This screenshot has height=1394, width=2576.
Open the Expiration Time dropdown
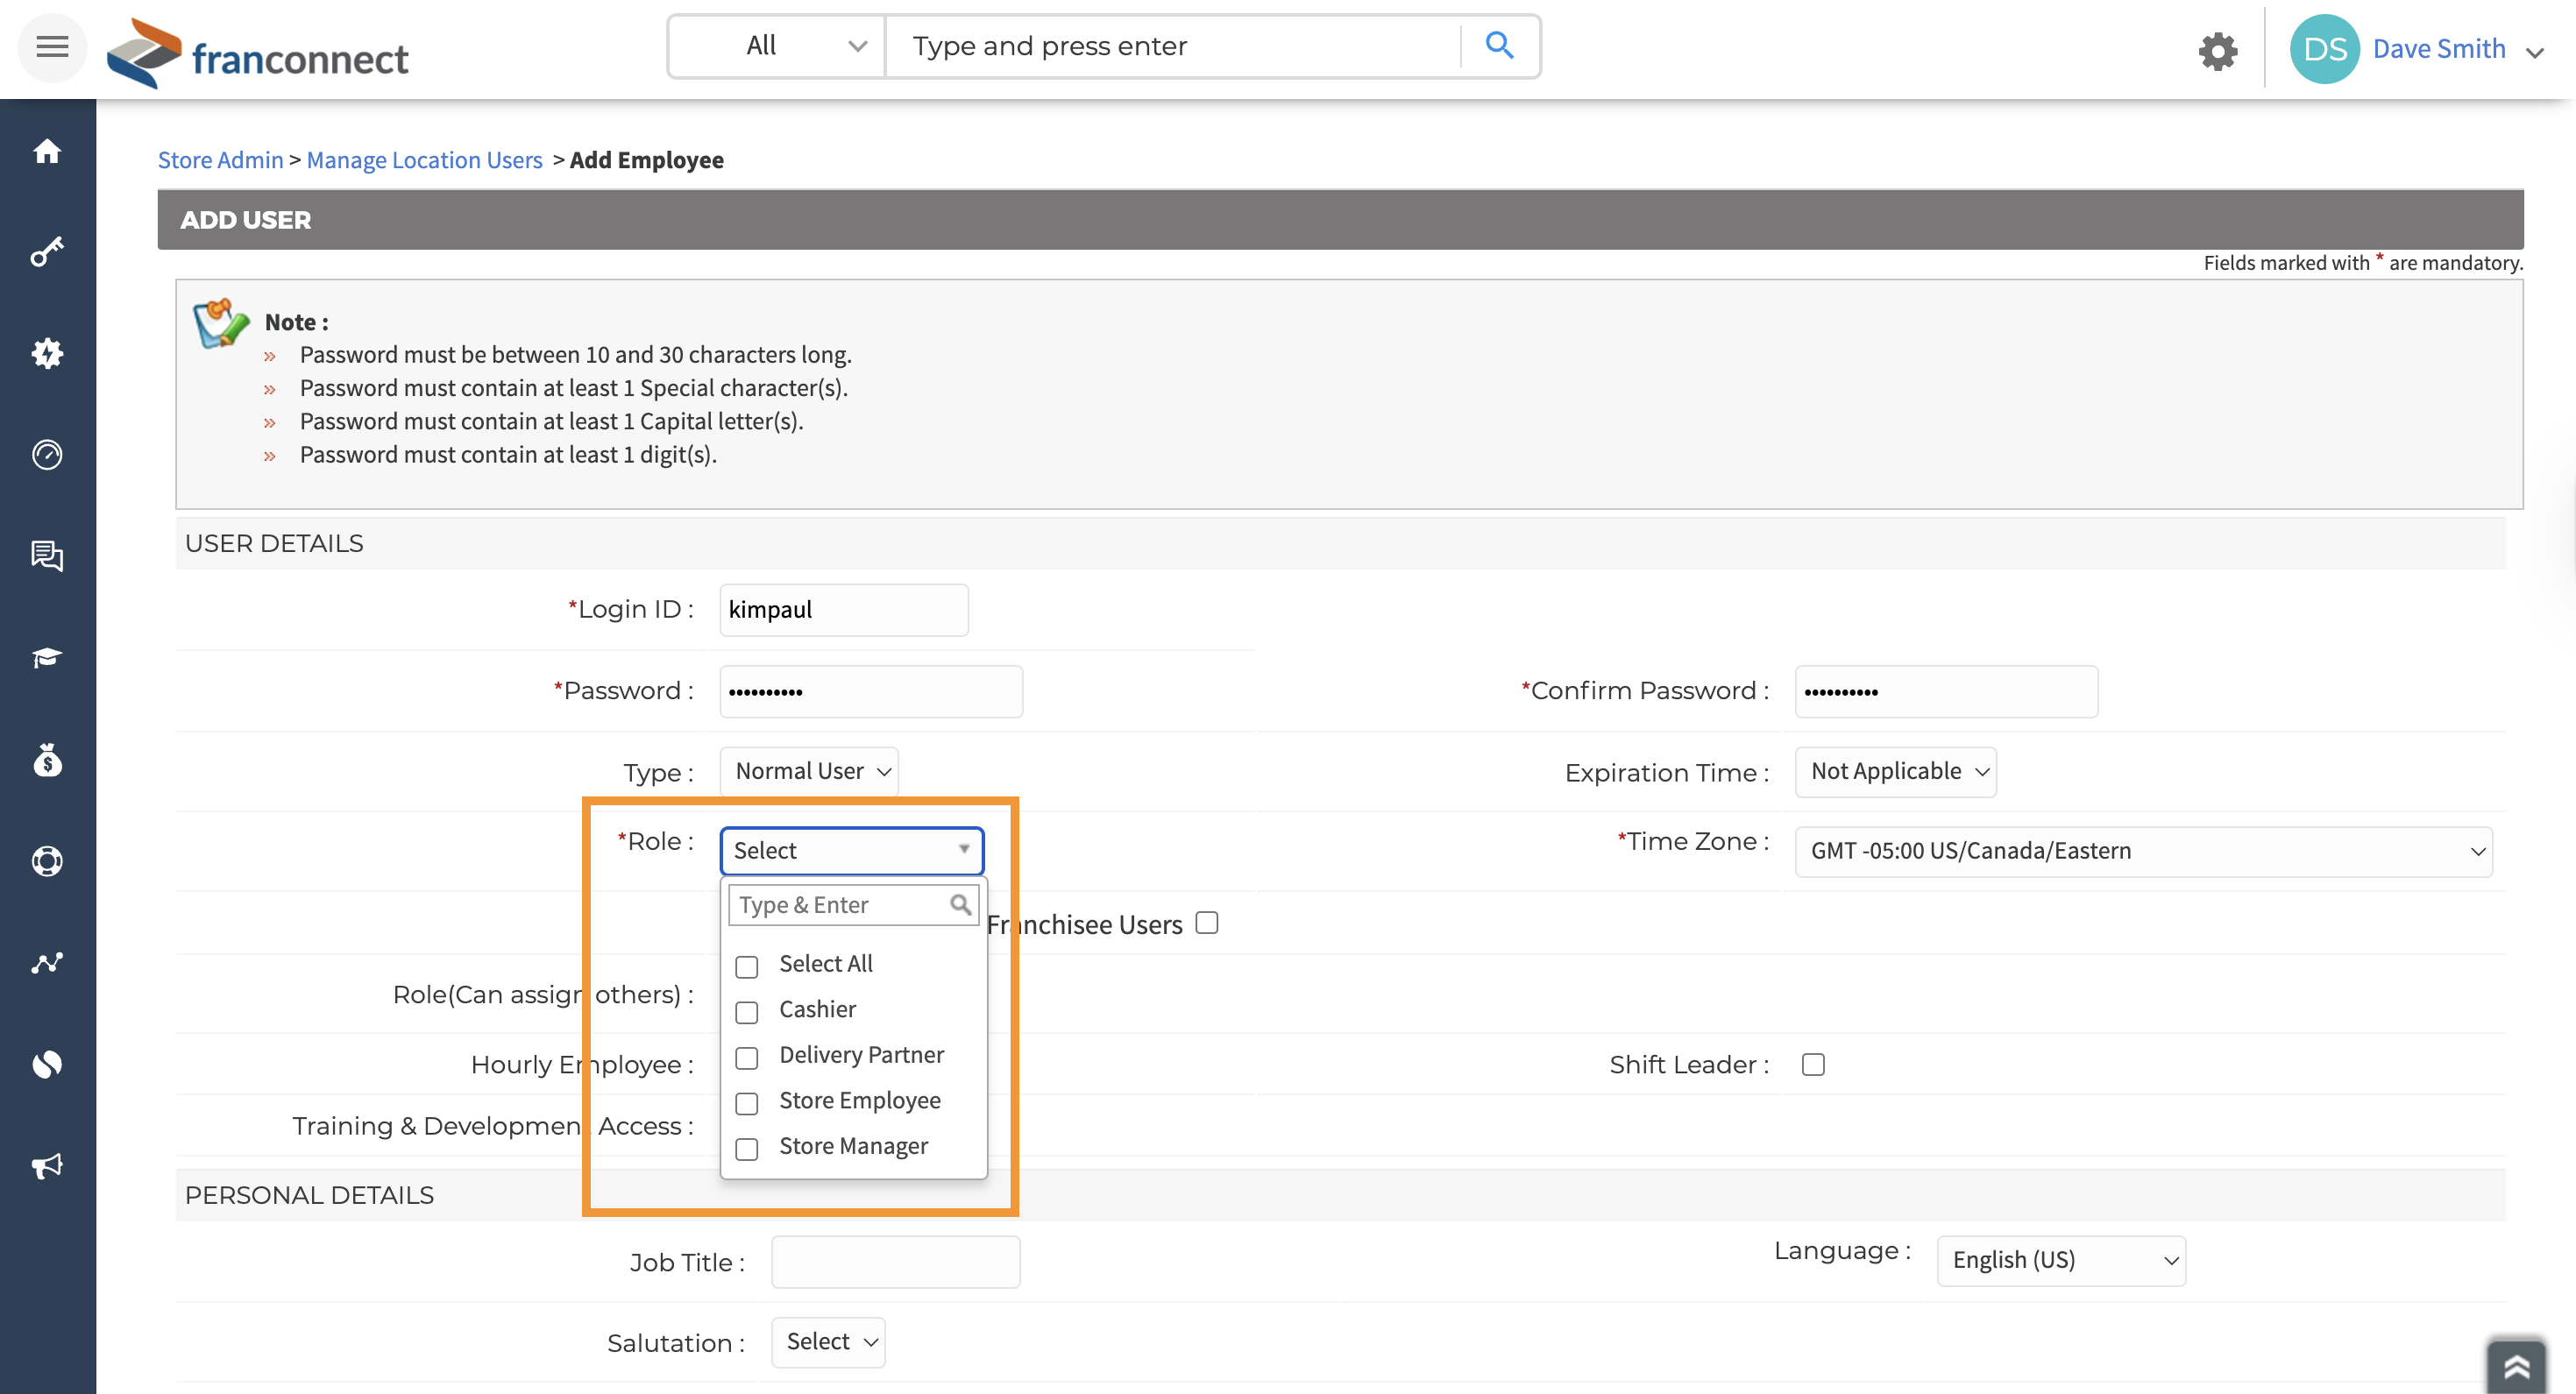(x=1895, y=771)
